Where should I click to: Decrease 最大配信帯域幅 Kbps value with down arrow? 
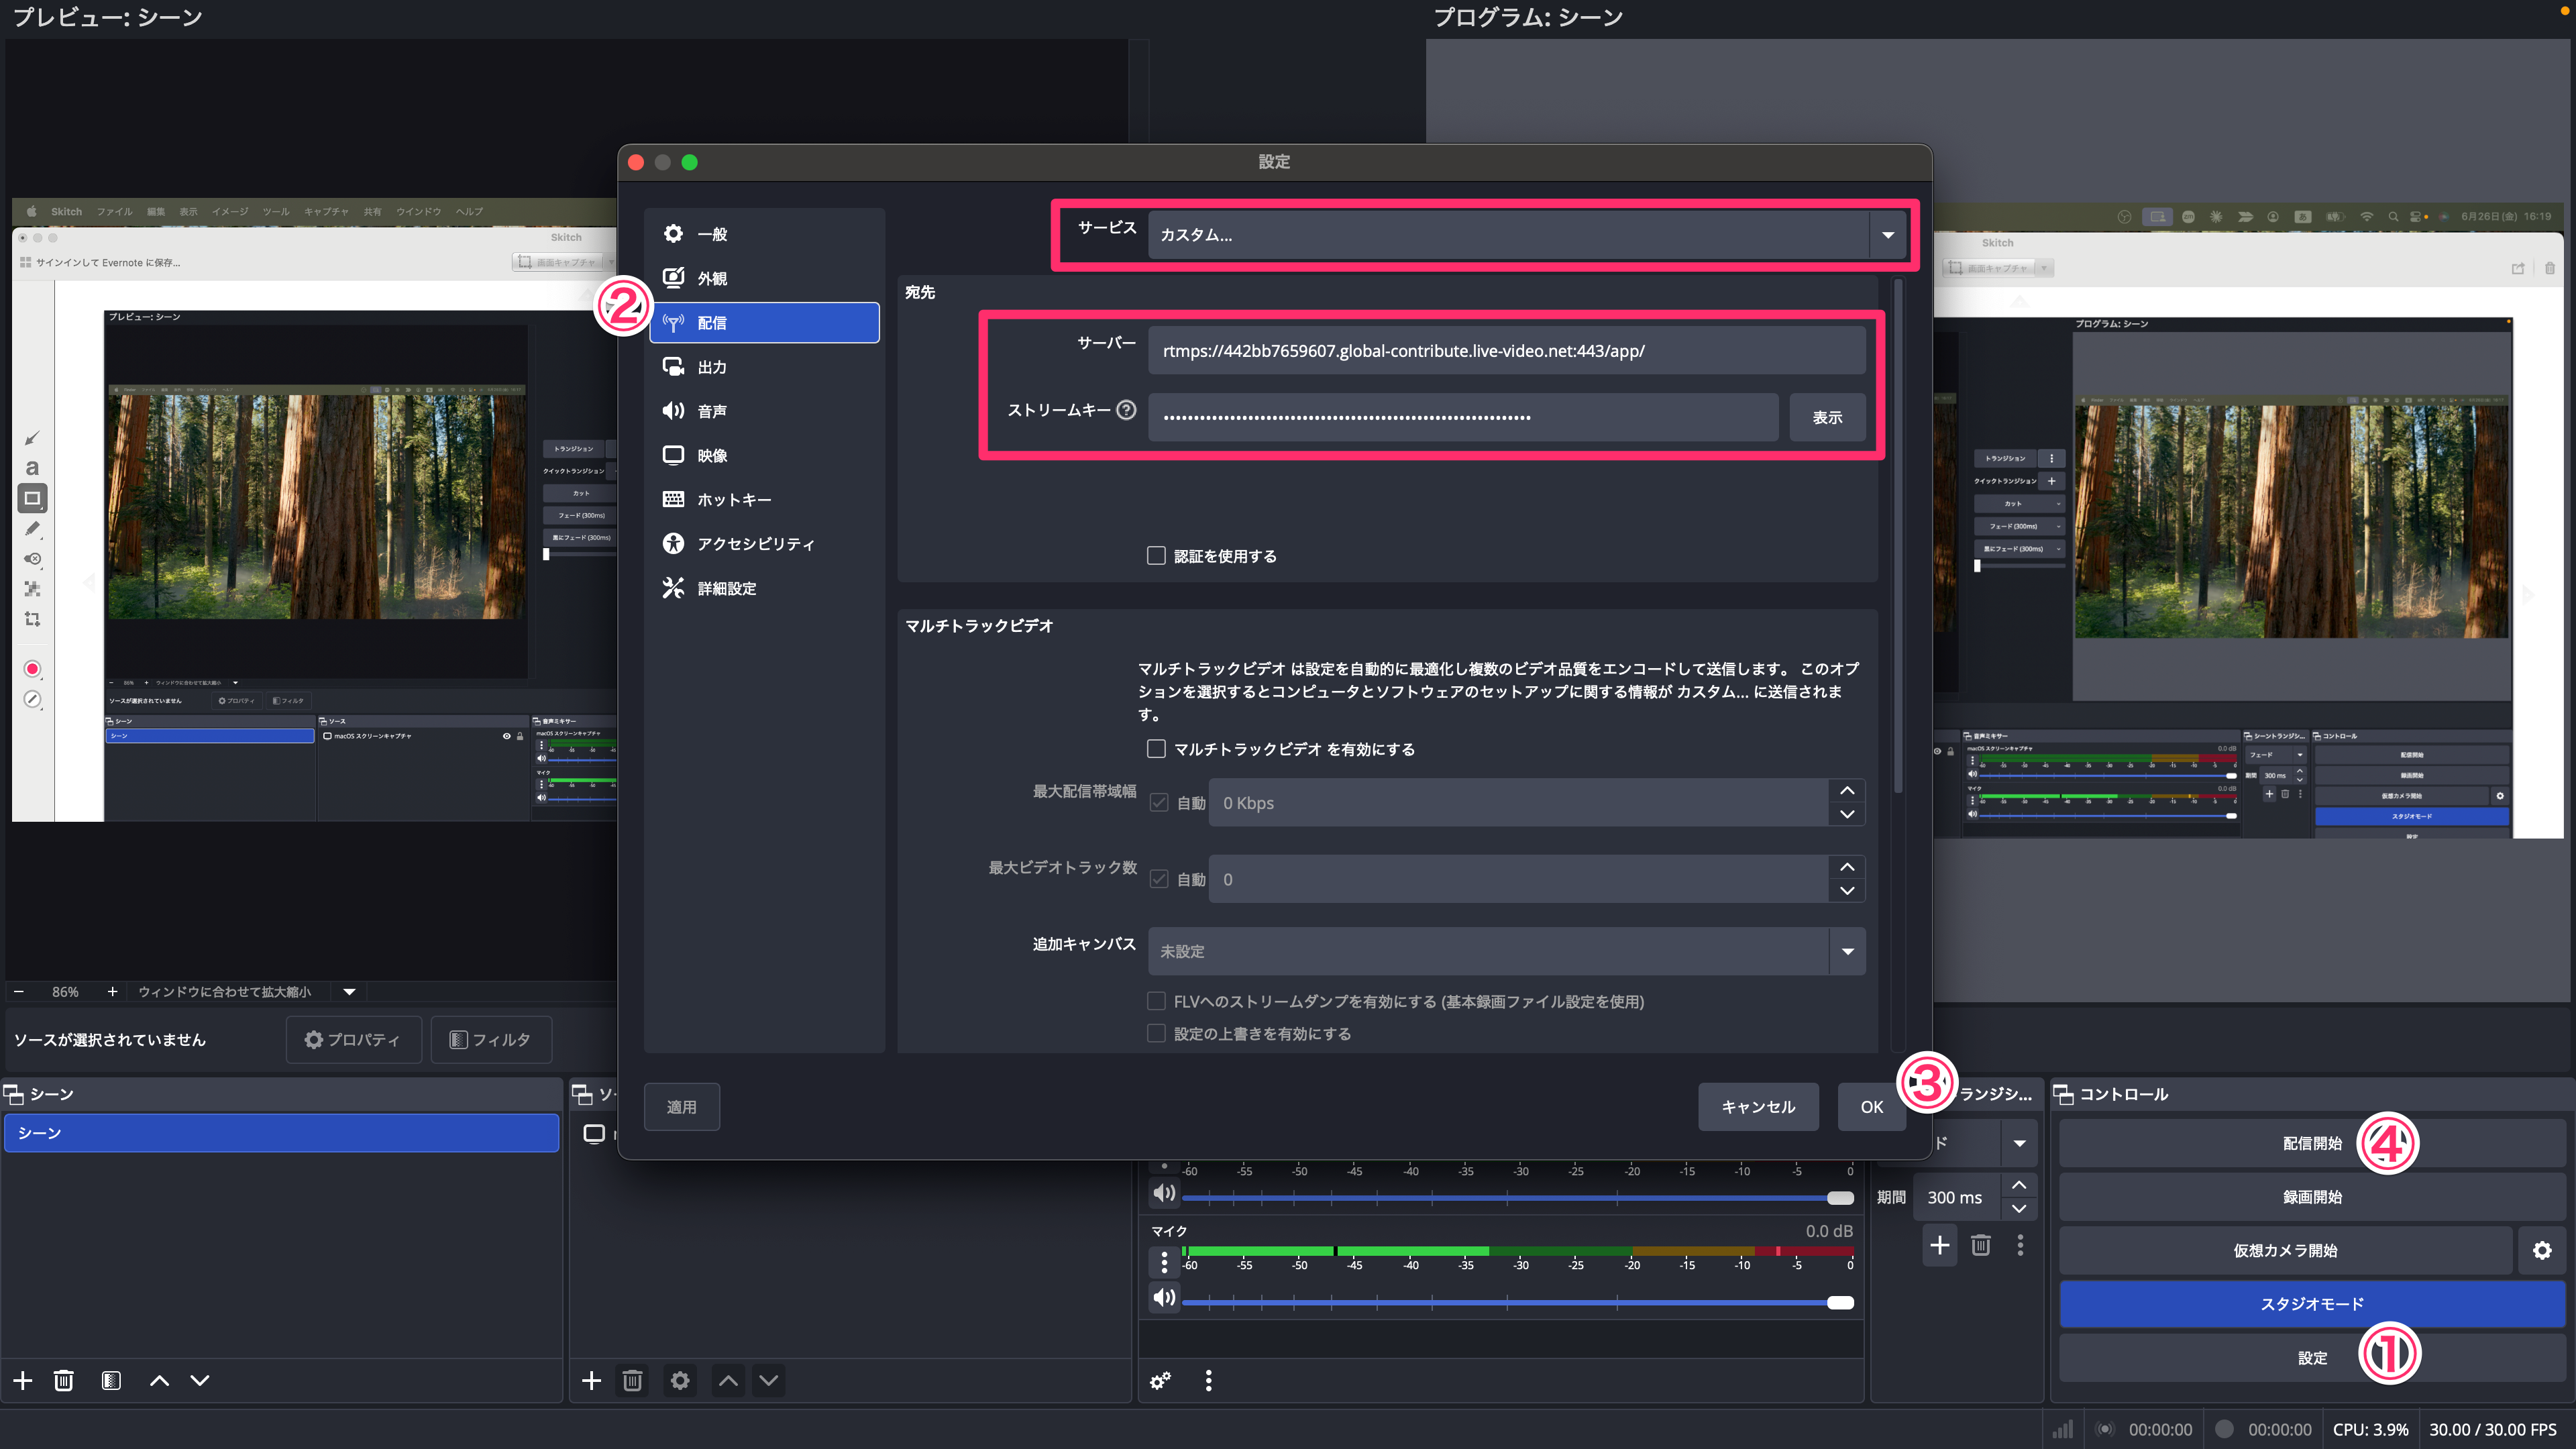tap(1846, 814)
